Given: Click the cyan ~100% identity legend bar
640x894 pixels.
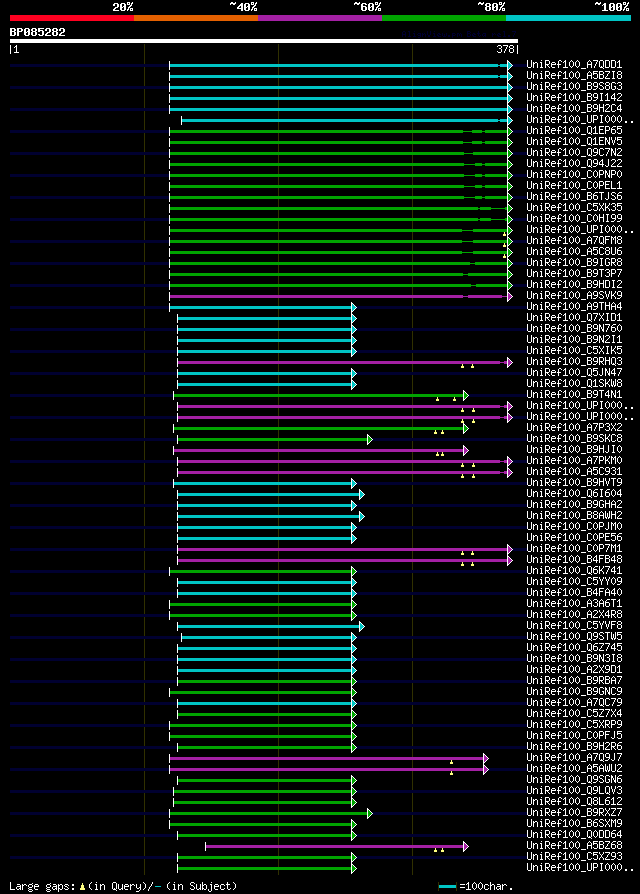Looking at the screenshot, I should pos(568,18).
